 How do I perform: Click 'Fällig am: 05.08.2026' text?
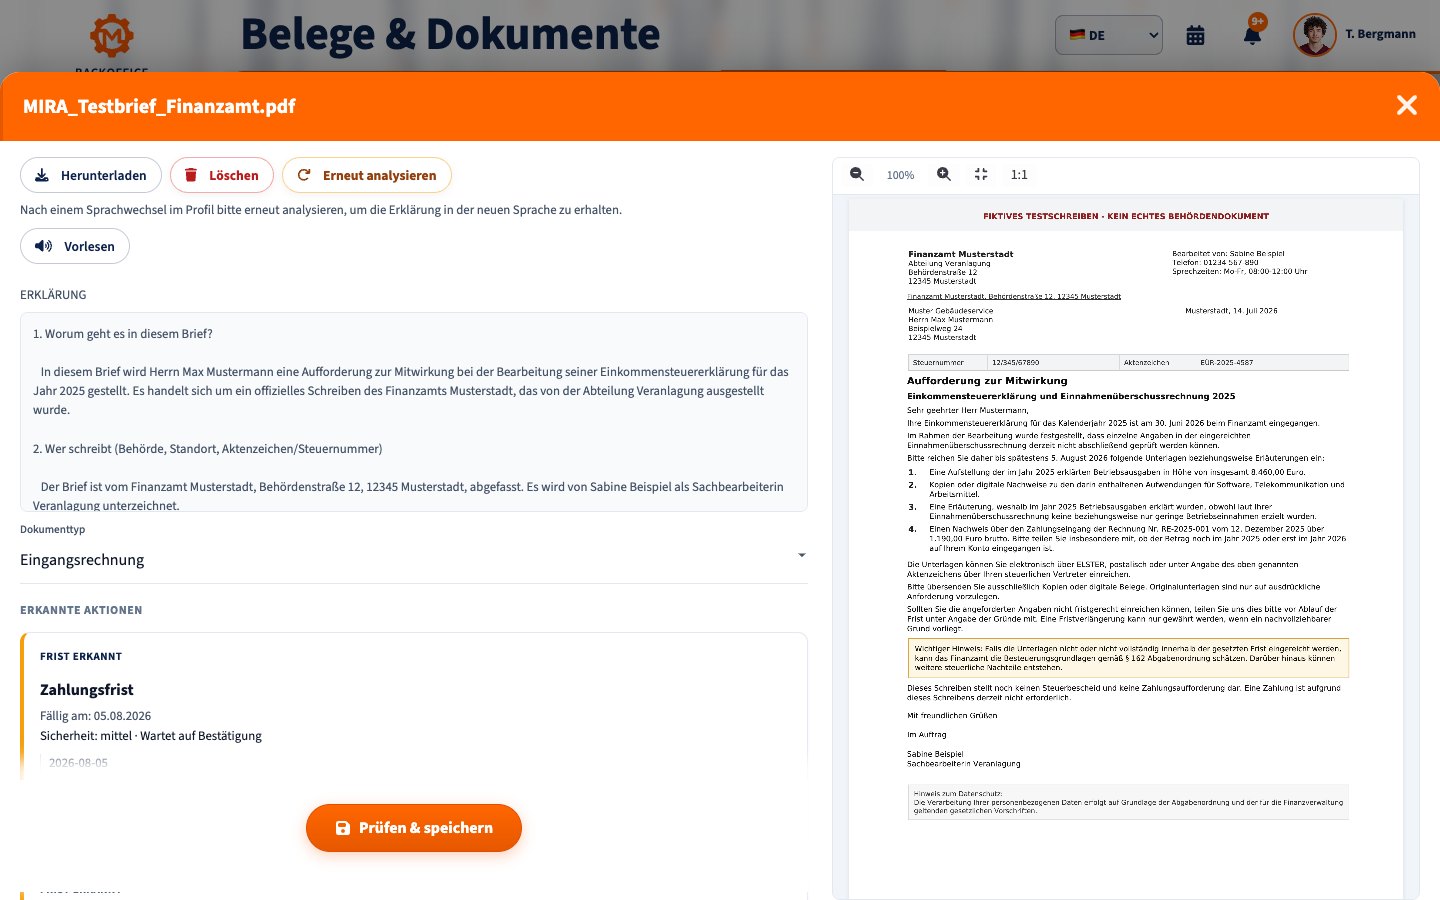coord(96,716)
